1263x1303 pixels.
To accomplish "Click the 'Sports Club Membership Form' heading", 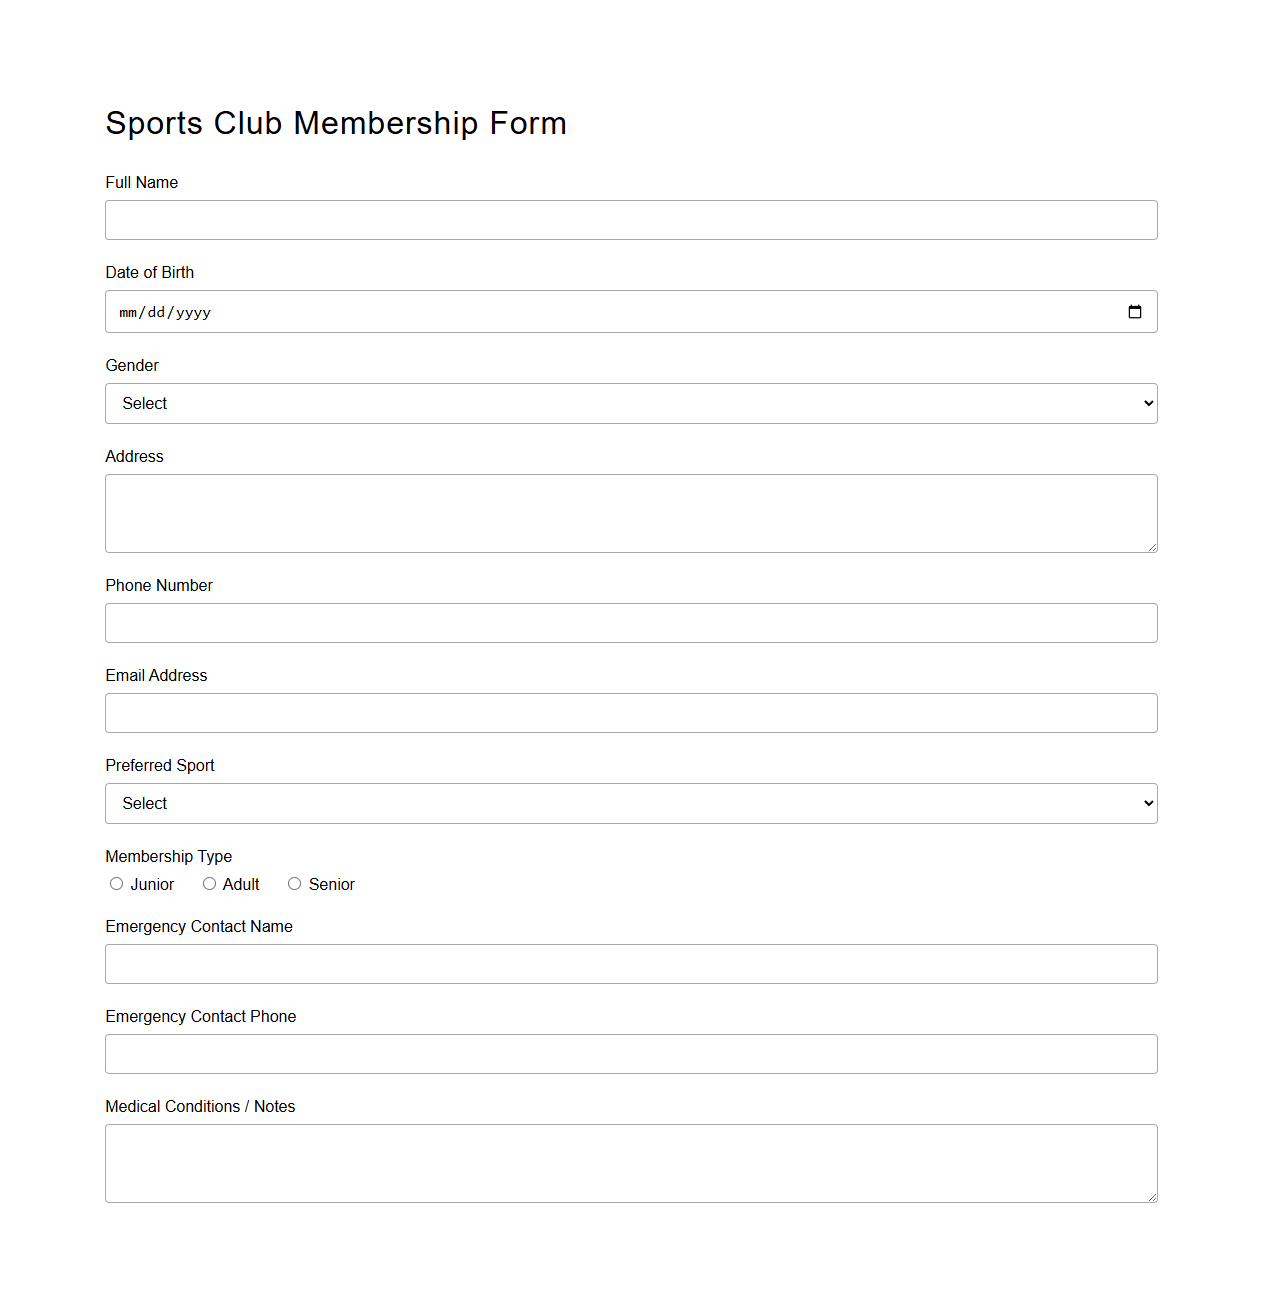I will 336,123.
